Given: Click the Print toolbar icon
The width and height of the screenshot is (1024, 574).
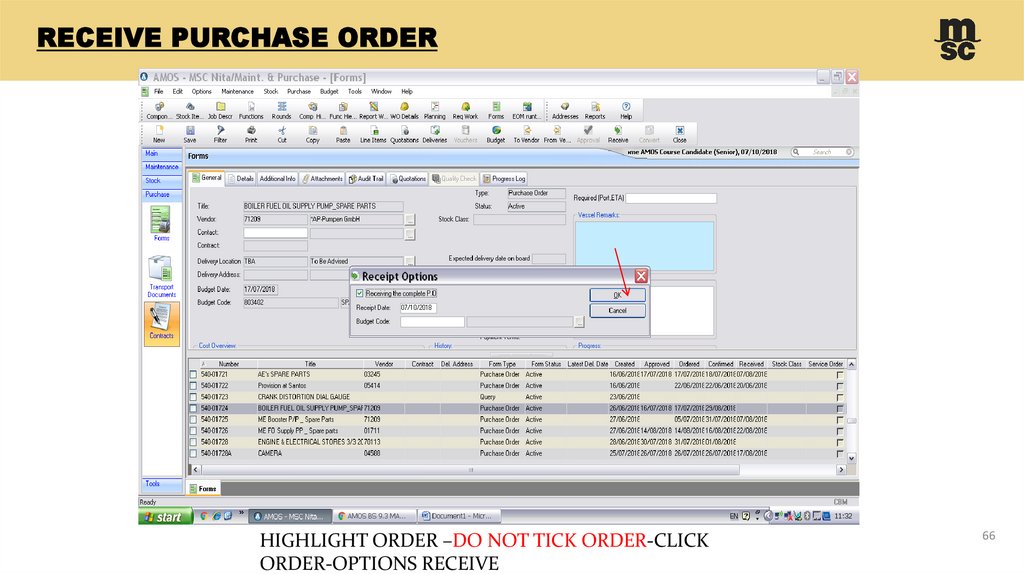Looking at the screenshot, I should coord(251,134).
